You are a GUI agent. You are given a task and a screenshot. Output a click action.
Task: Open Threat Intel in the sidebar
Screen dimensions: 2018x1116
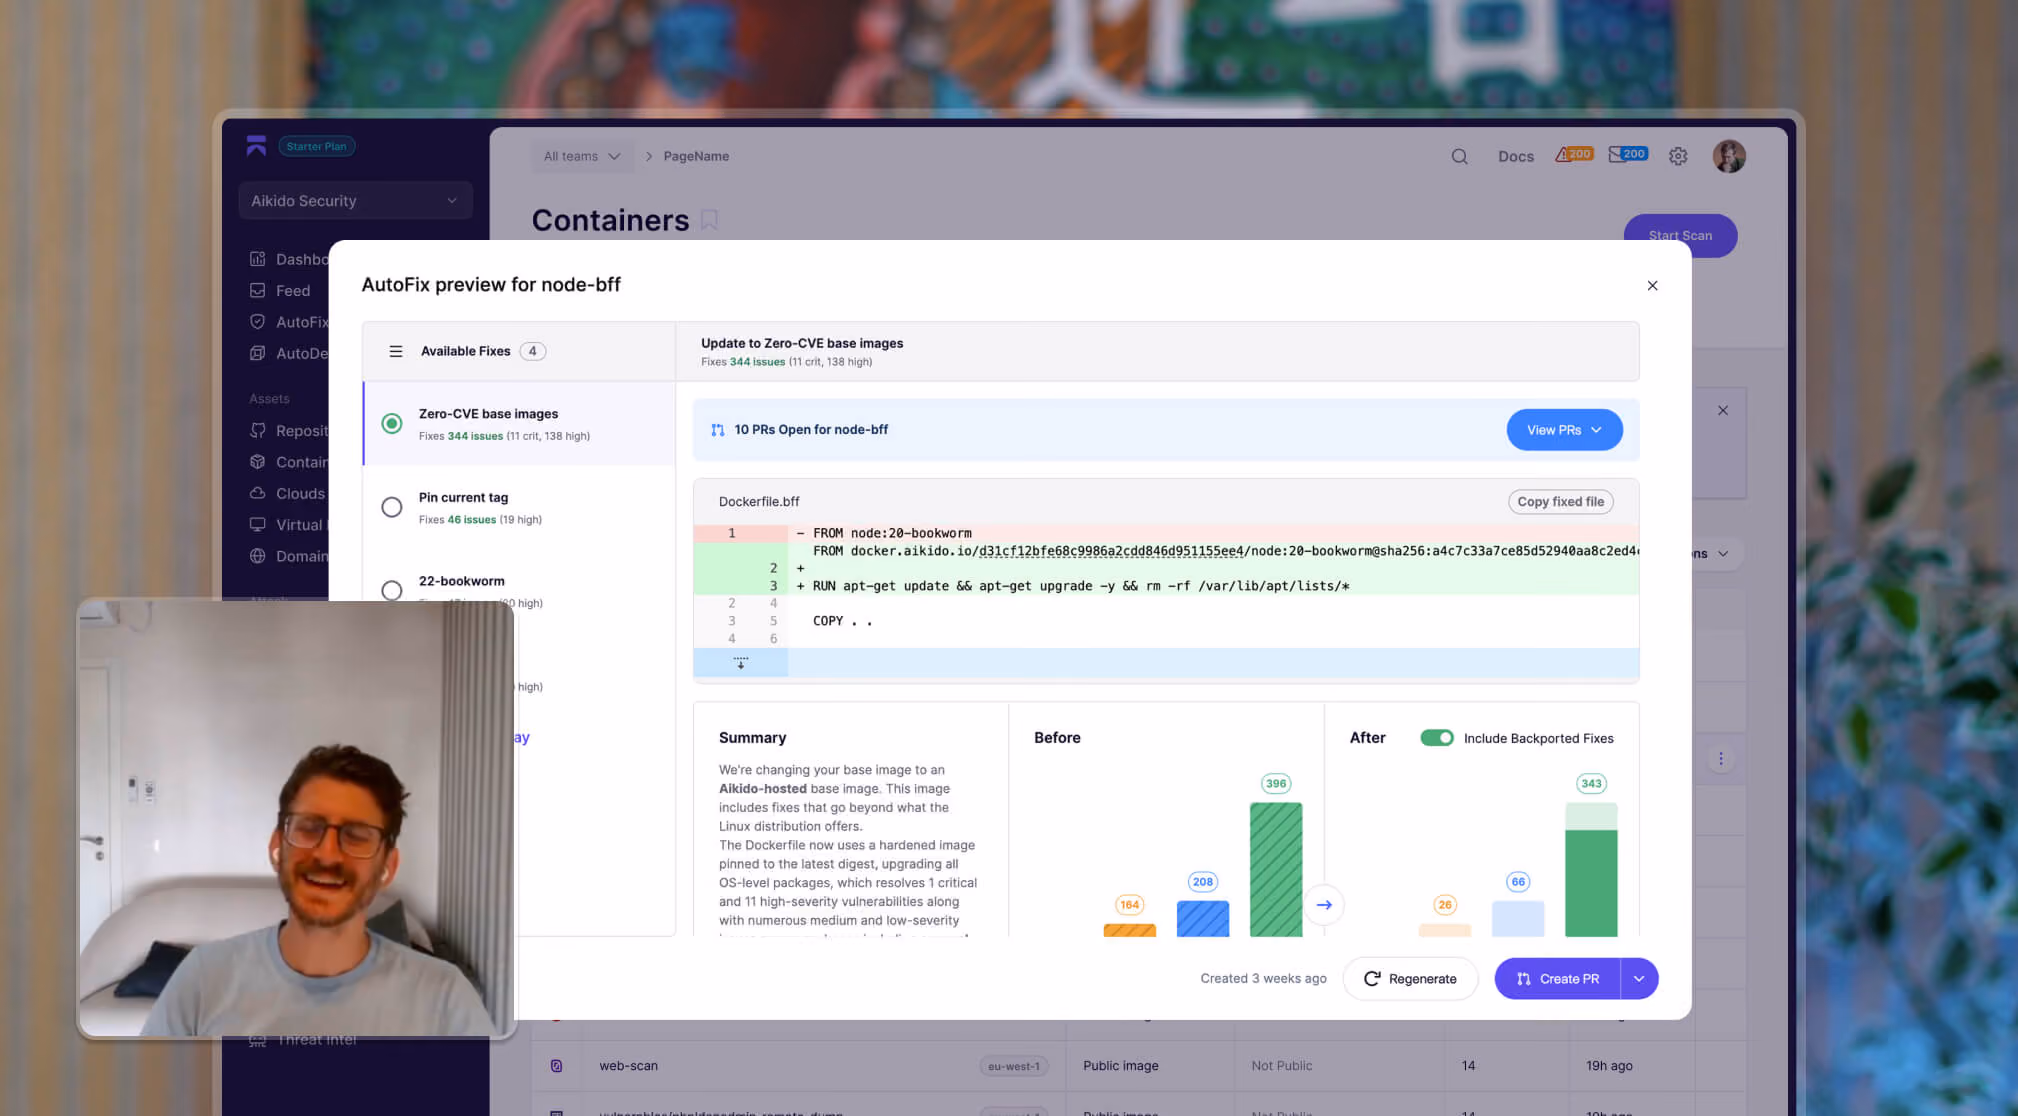click(316, 1040)
